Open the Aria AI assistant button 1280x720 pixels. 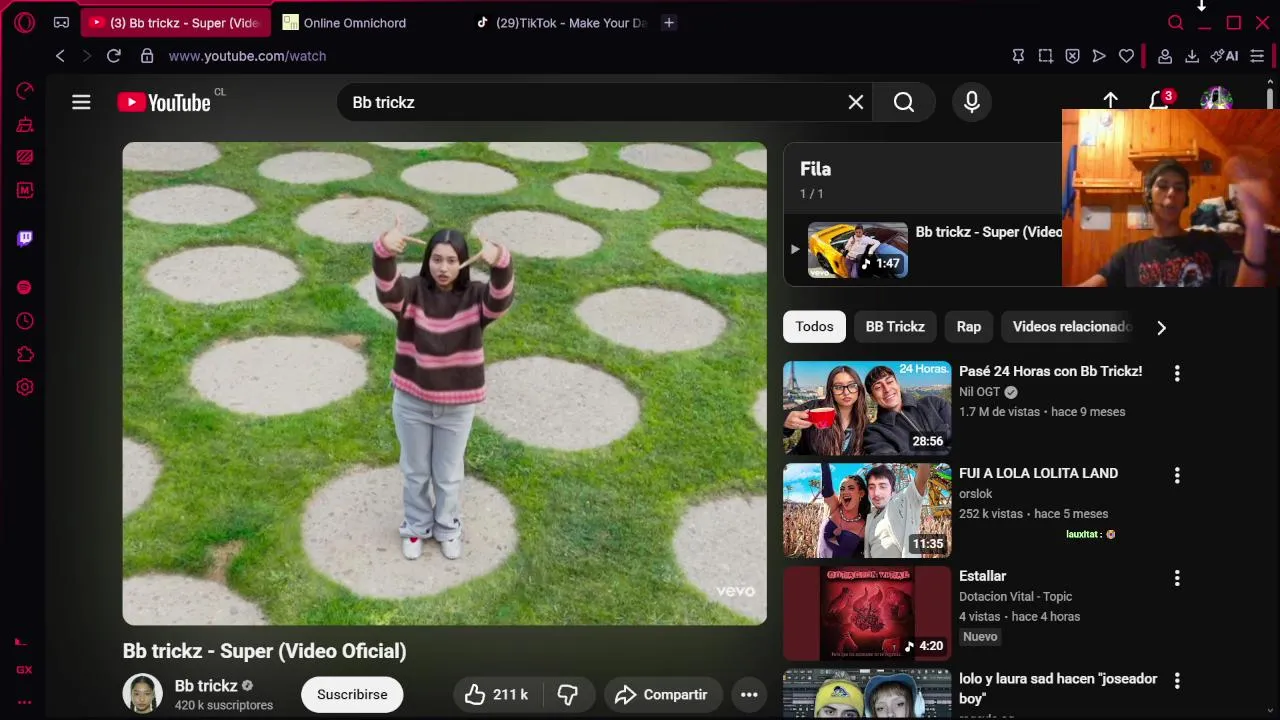tap(1224, 56)
